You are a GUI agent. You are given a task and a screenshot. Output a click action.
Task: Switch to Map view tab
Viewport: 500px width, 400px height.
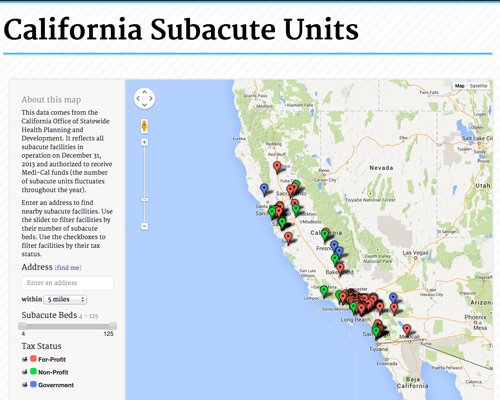coord(460,86)
